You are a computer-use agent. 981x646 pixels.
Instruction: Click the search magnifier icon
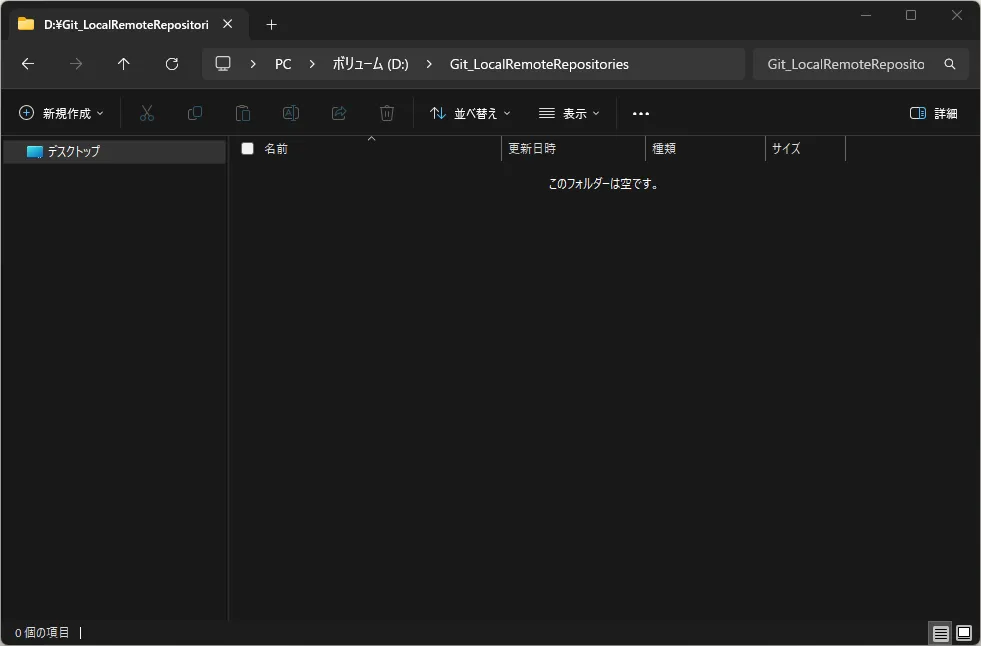pos(950,64)
